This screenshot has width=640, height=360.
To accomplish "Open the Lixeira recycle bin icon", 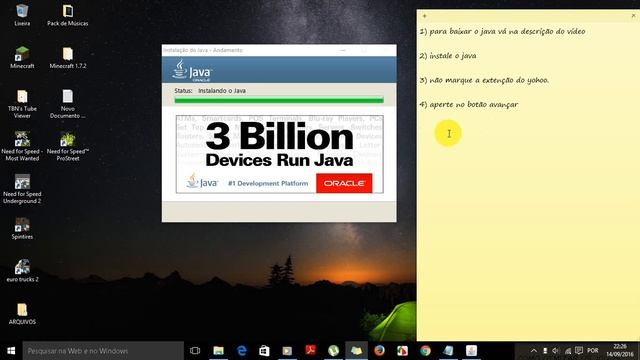I will point(22,15).
